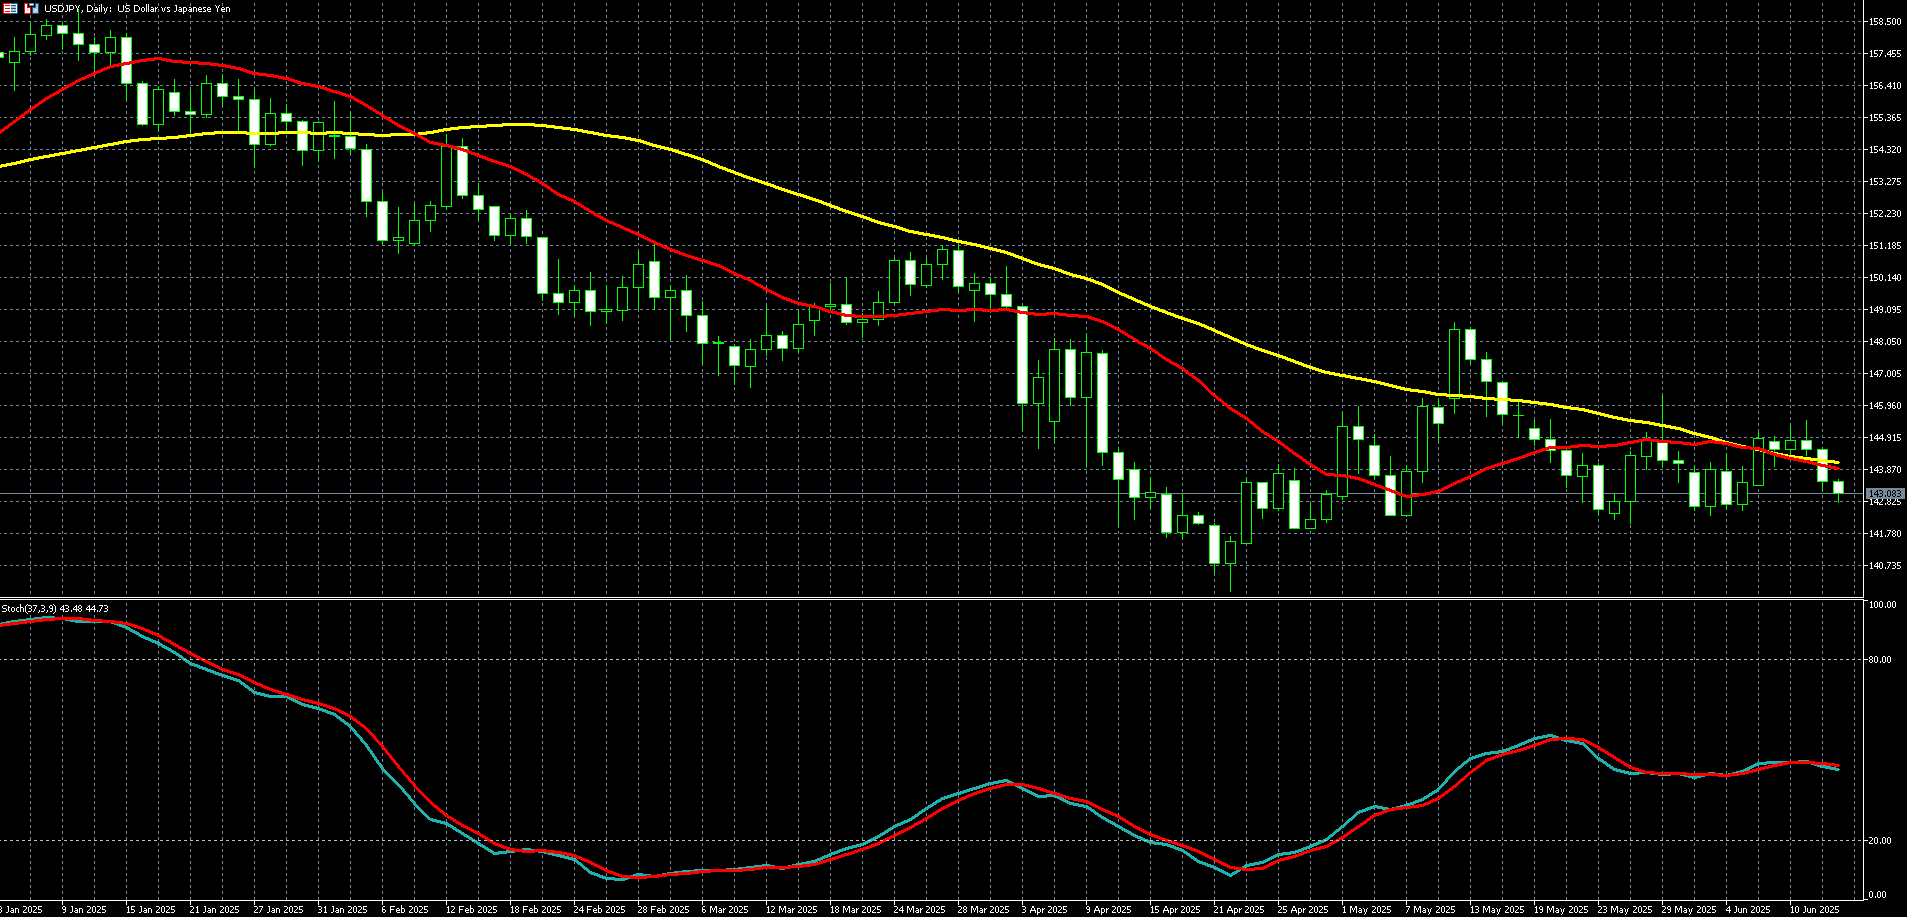The height and width of the screenshot is (917, 1907).
Task: Click the 144.915 price scale label
Action: click(x=1885, y=437)
